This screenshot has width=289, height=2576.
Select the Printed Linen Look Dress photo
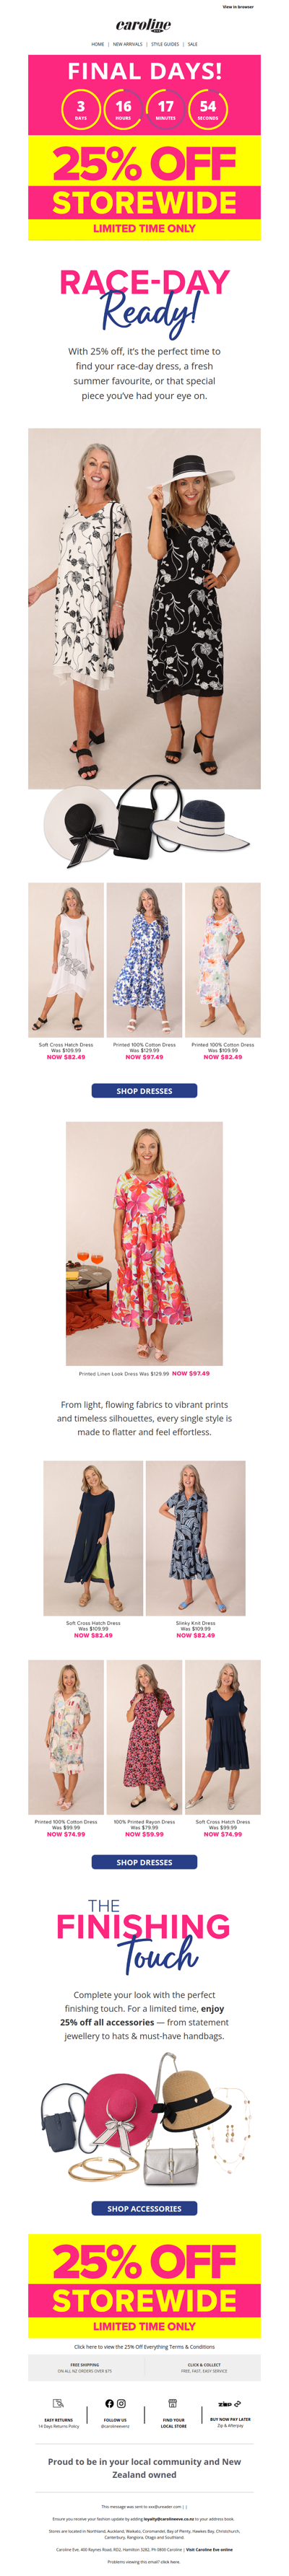pos(144,1243)
